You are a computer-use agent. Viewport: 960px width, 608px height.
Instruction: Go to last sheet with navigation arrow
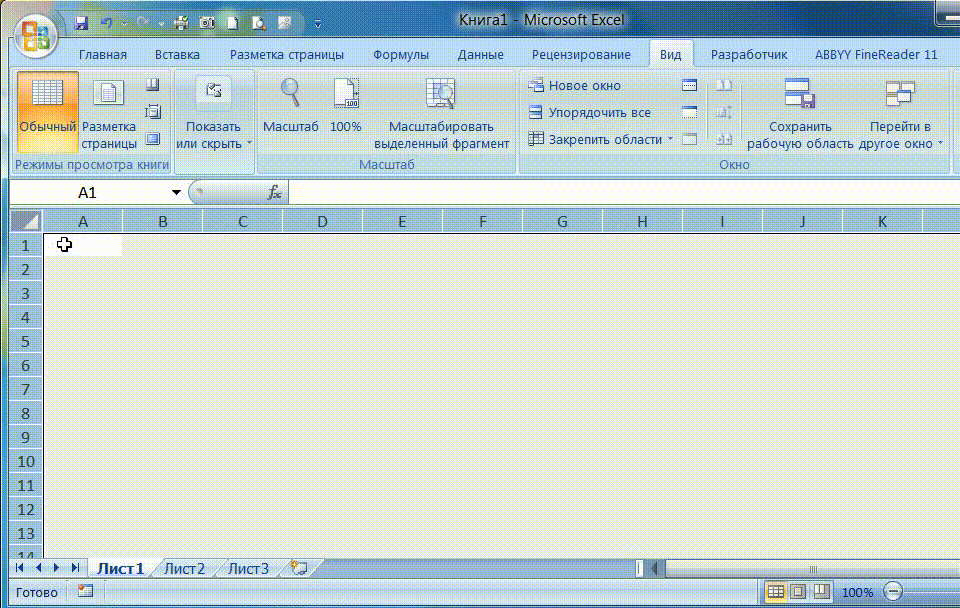(75, 568)
